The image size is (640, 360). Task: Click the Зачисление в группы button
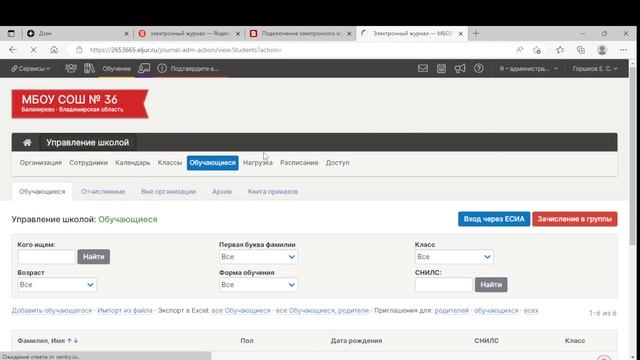pos(575,219)
